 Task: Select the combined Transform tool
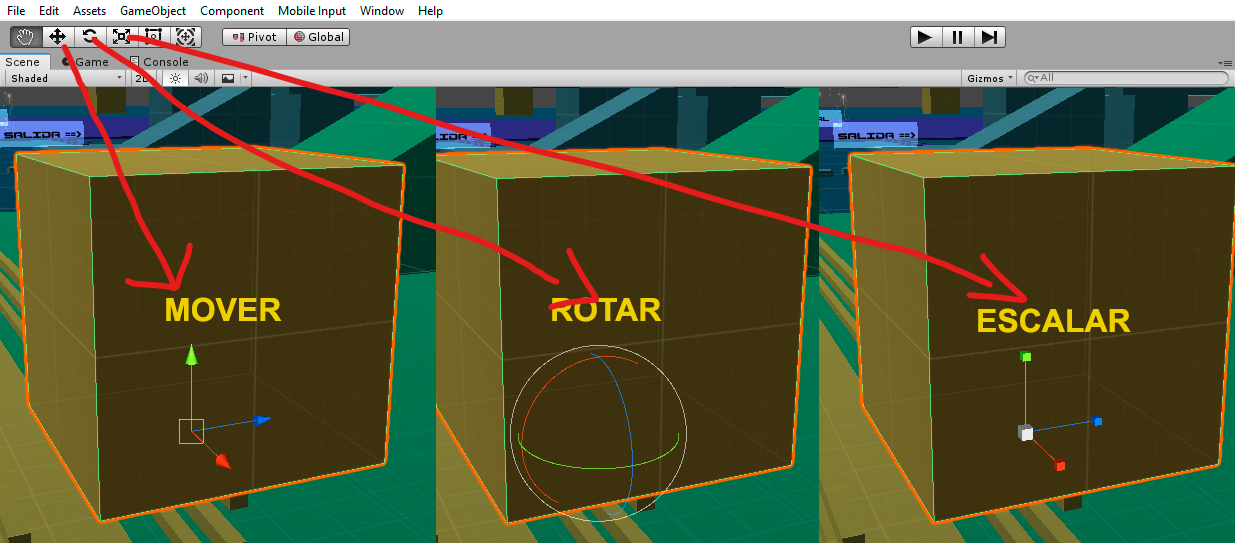click(185, 37)
